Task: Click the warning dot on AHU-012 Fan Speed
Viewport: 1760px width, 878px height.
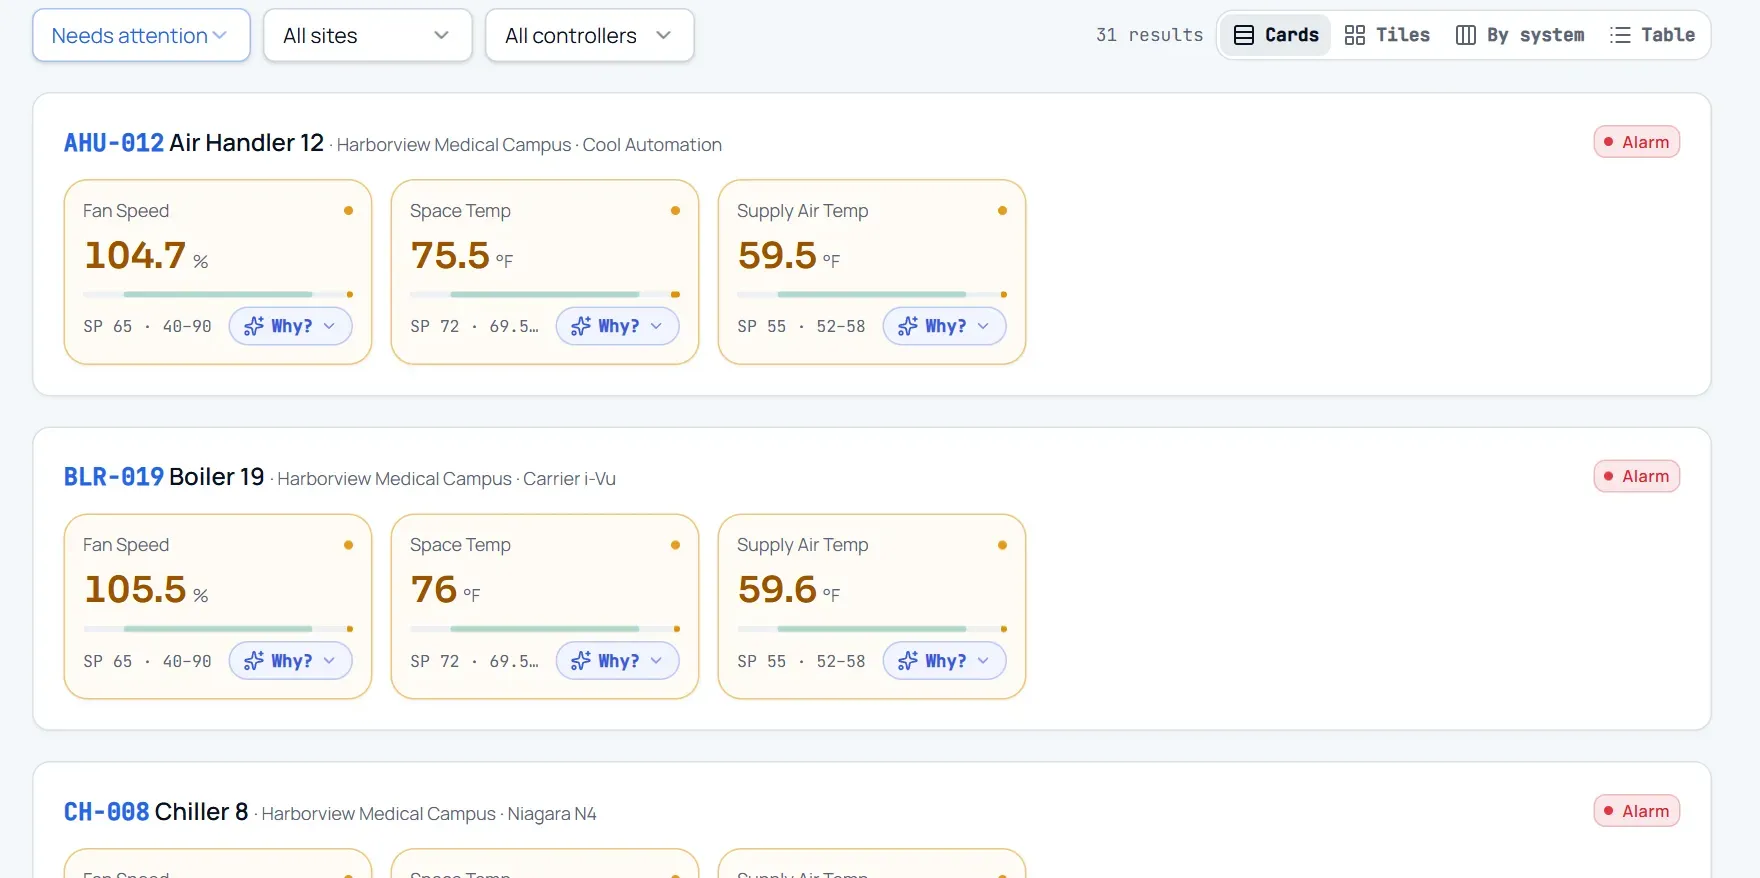Action: [x=348, y=211]
